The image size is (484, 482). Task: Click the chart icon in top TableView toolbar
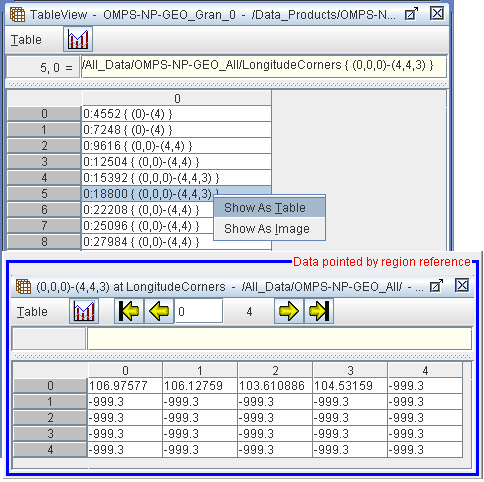pyautogui.click(x=78, y=39)
